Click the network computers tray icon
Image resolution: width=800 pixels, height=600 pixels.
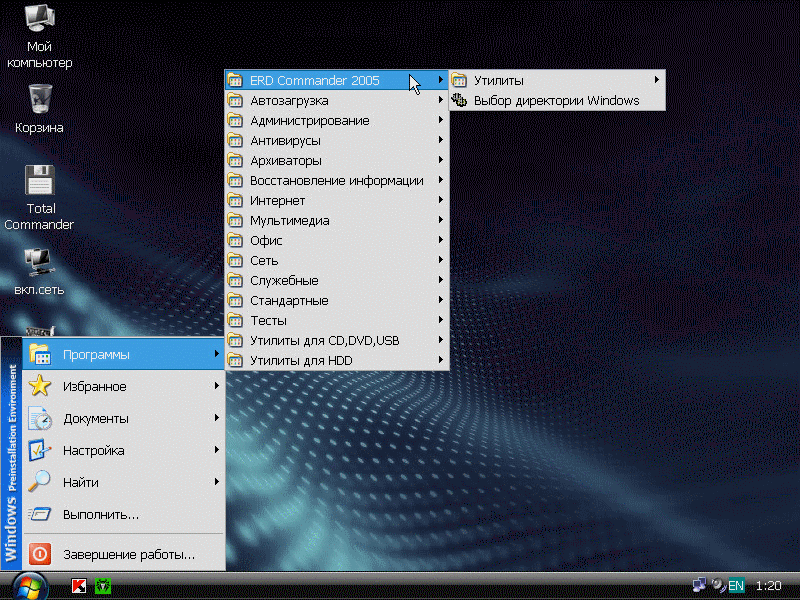(699, 585)
